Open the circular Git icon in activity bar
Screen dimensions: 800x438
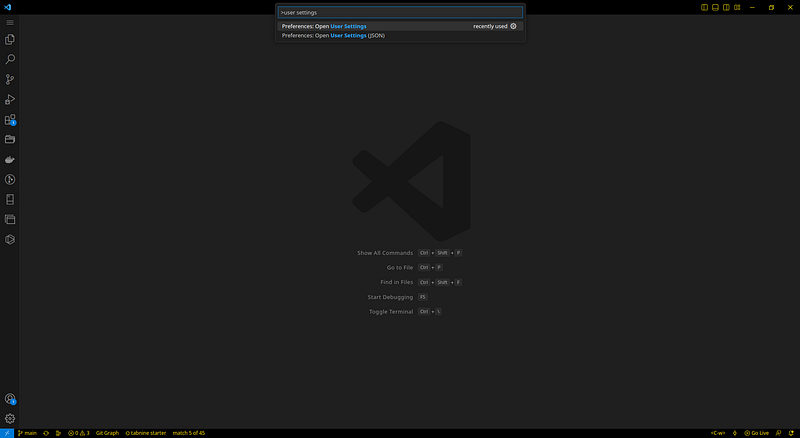[10, 179]
